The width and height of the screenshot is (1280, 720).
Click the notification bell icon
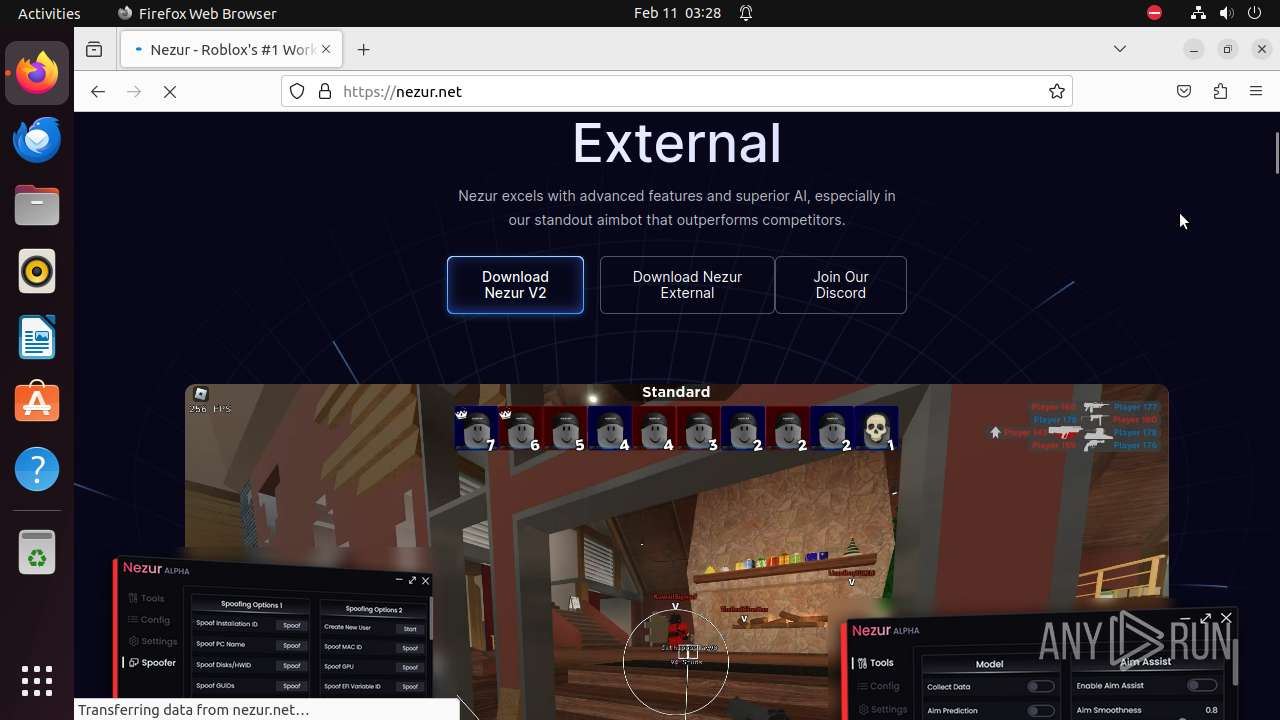pyautogui.click(x=746, y=13)
